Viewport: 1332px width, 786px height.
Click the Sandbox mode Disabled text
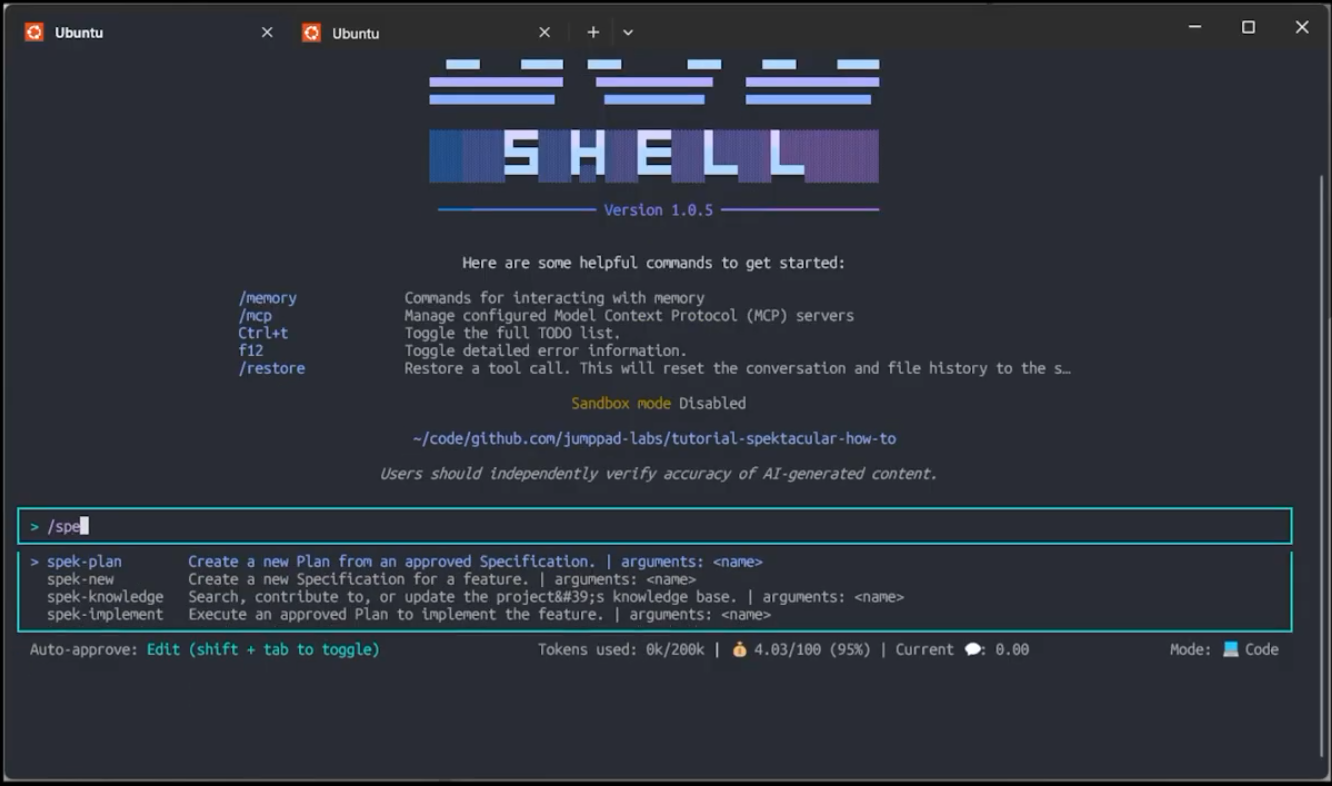659,403
